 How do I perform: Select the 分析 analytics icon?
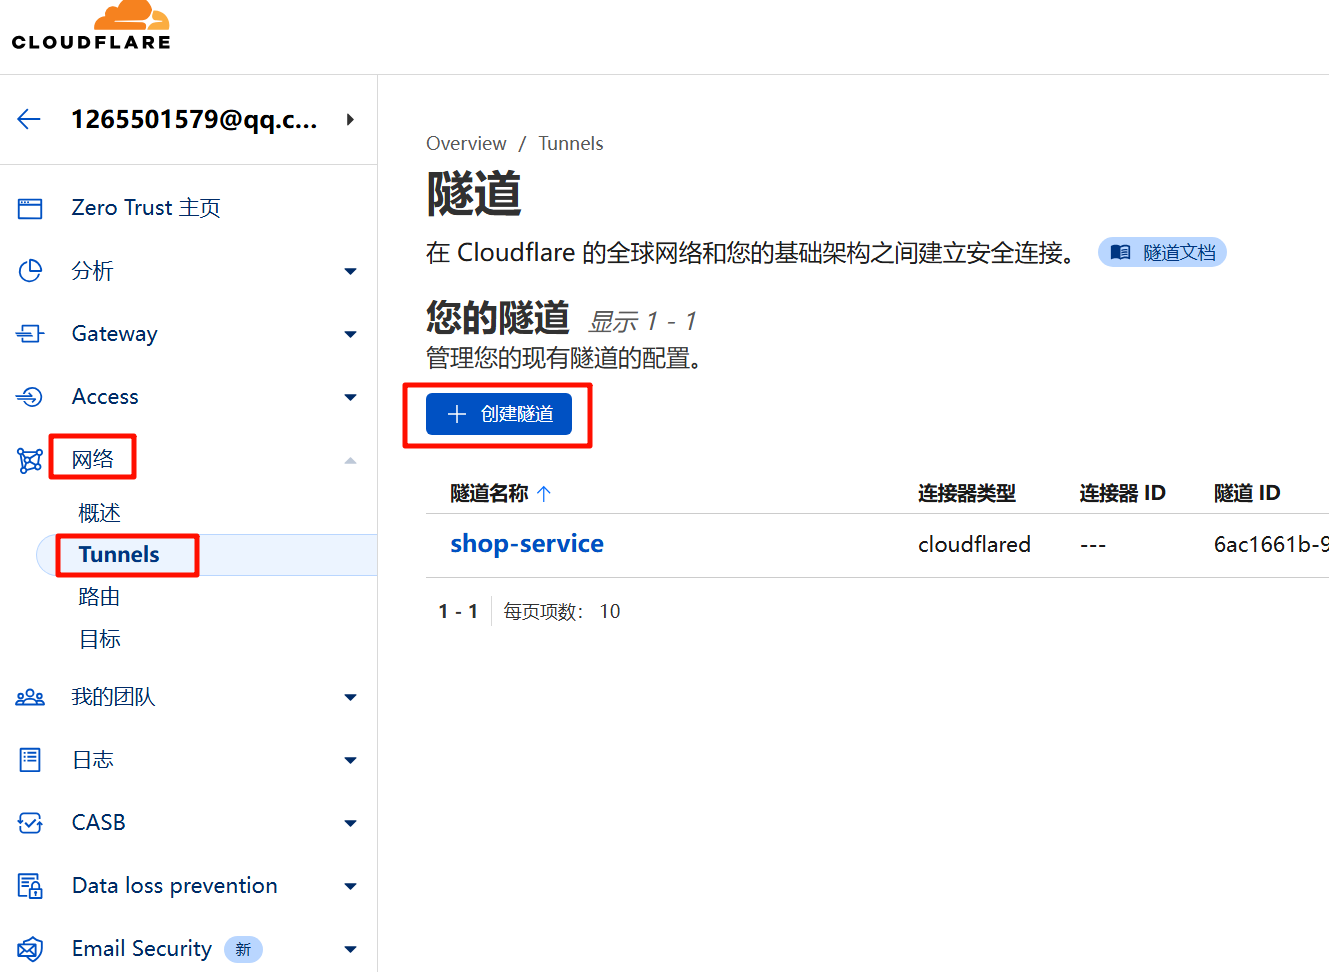[x=30, y=270]
